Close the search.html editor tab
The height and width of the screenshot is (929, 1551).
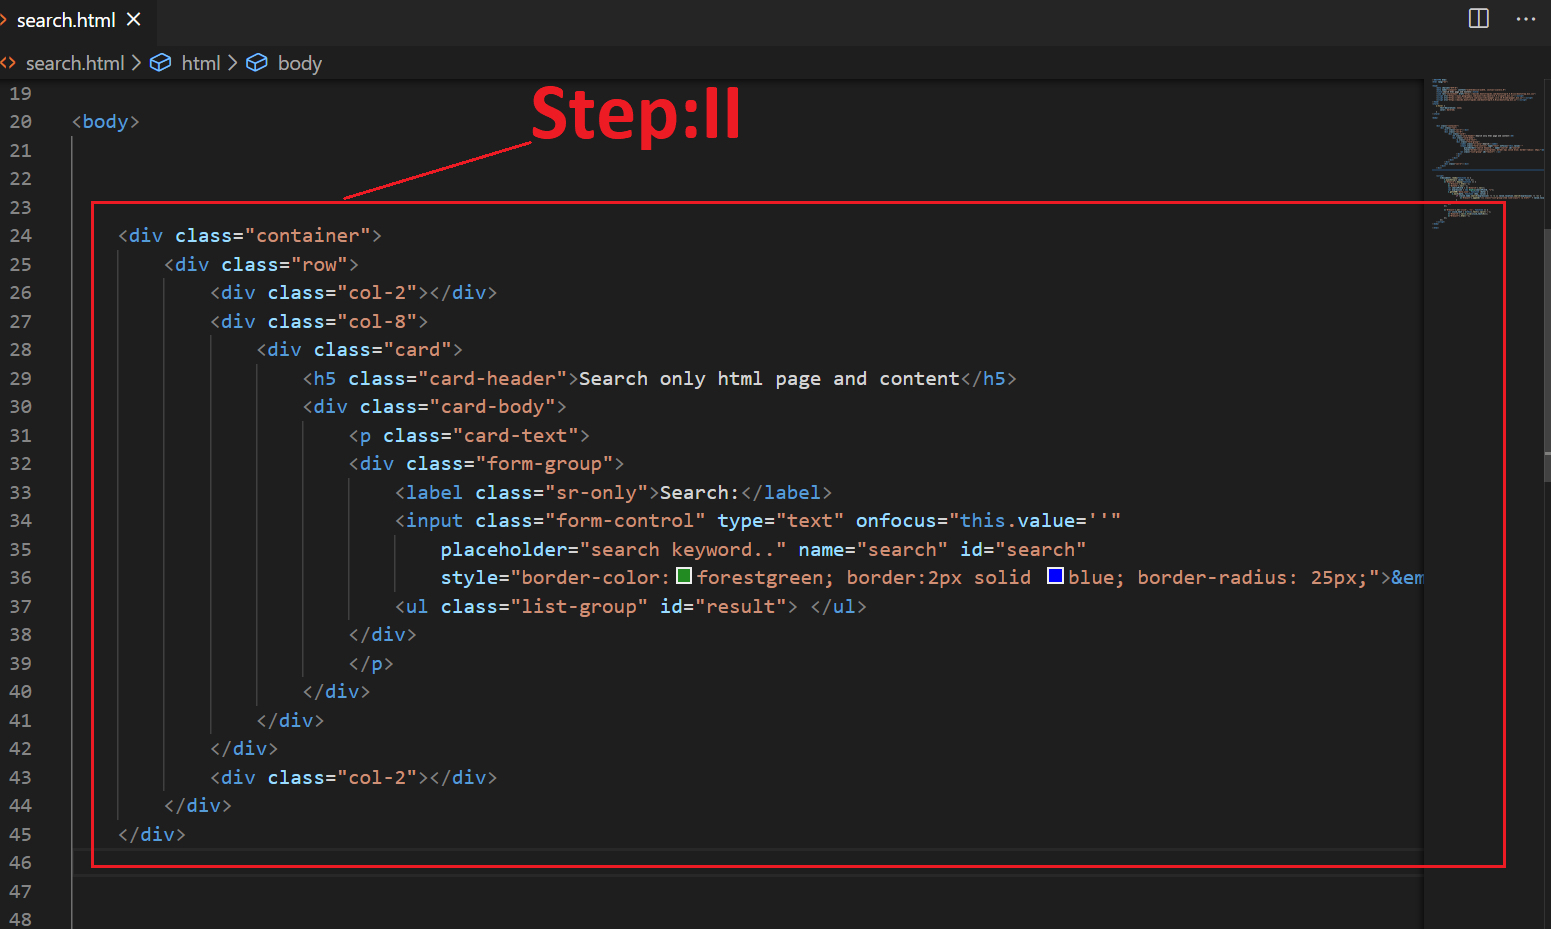click(134, 19)
